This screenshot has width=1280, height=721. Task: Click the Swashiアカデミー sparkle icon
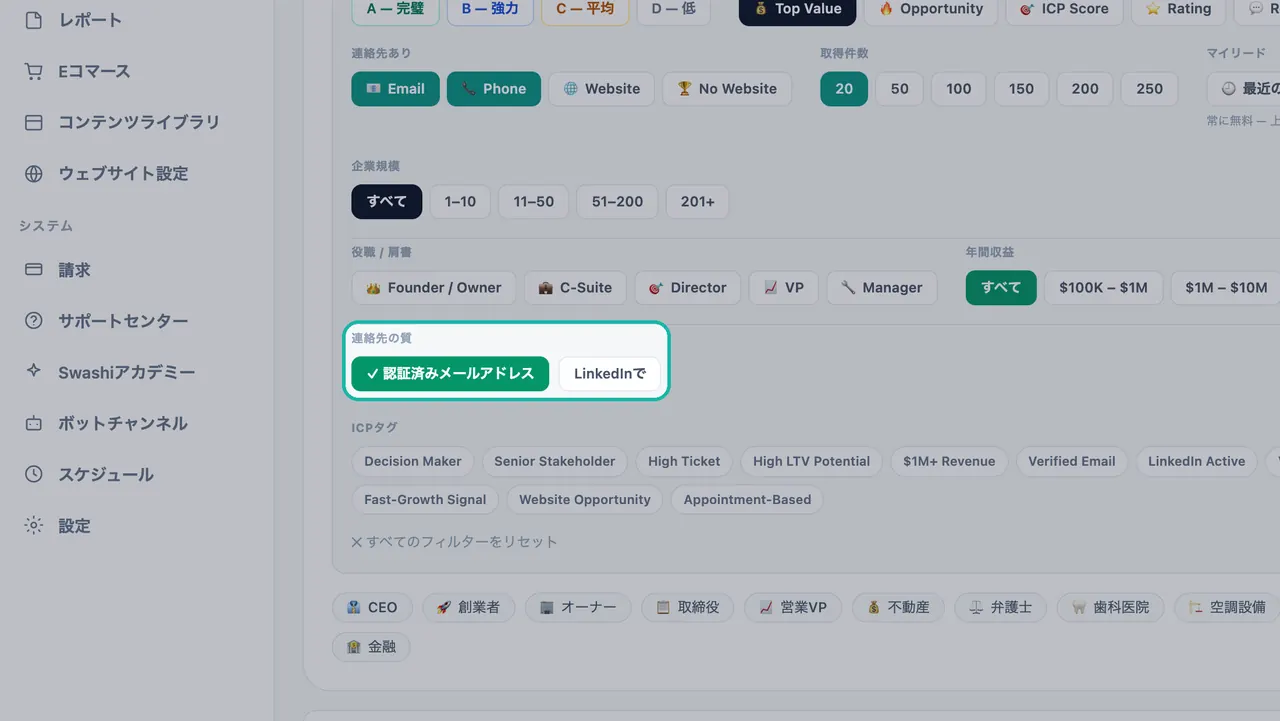pyautogui.click(x=34, y=372)
